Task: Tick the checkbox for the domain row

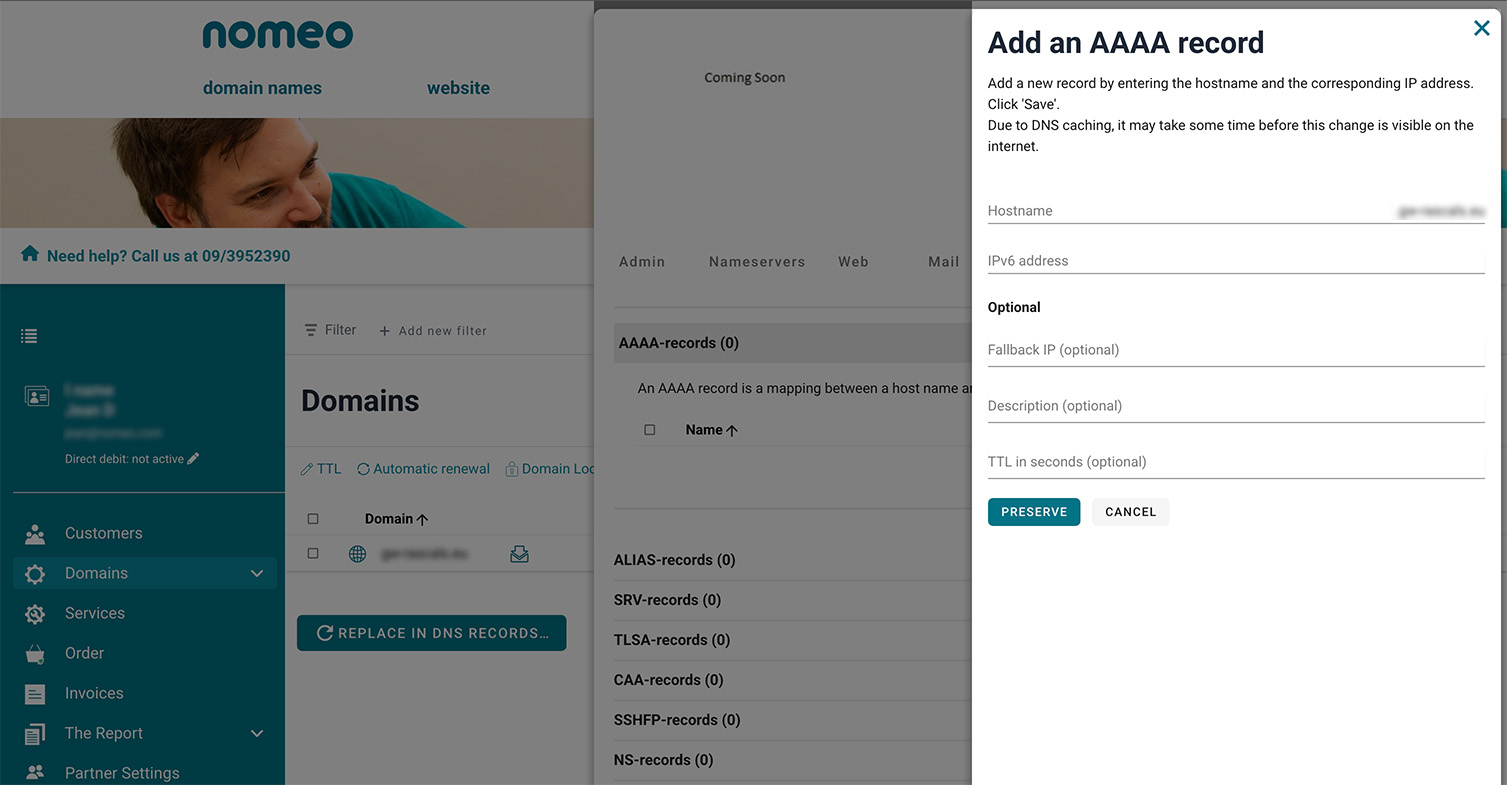Action: pos(313,553)
